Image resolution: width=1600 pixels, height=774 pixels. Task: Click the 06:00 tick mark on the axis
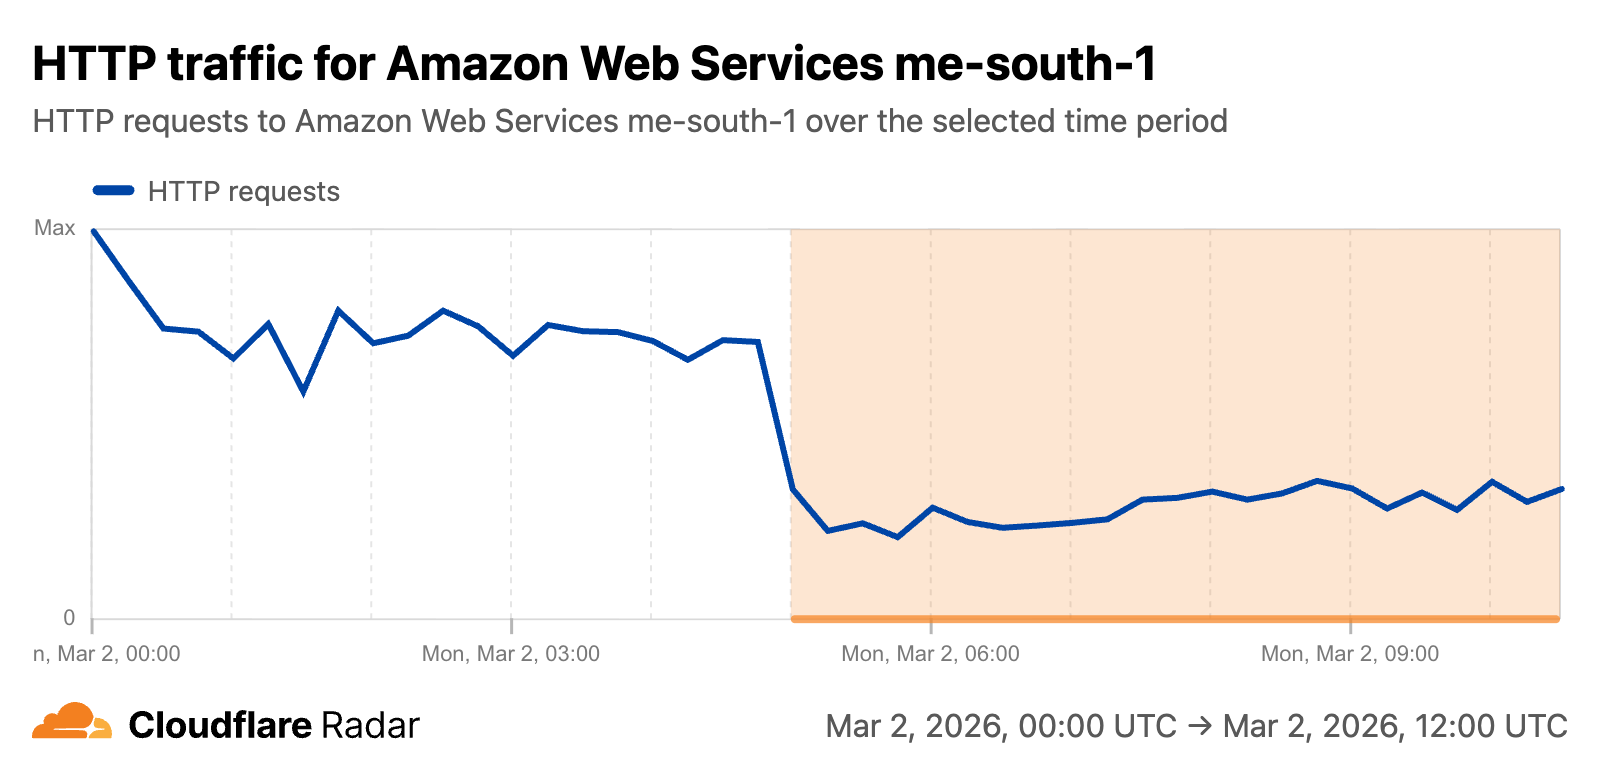931,626
